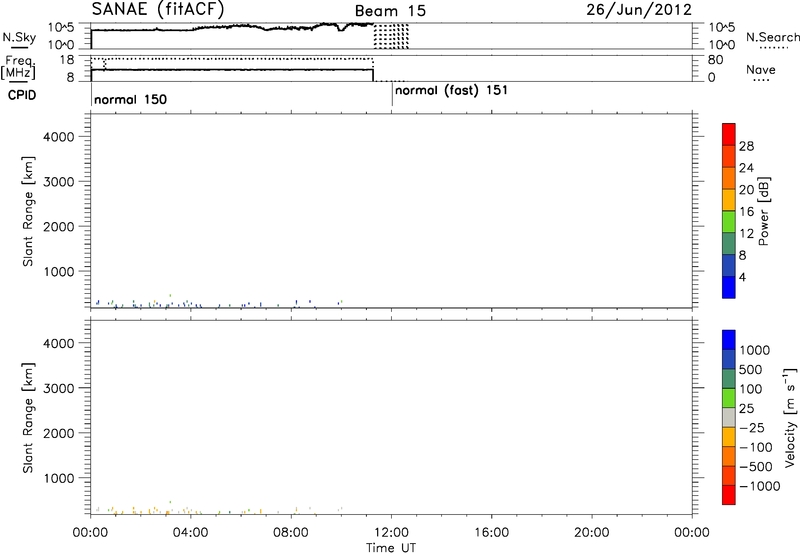This screenshot has height=554, width=800.
Task: Click the 4 label on Power colorbar
Action: (x=742, y=277)
